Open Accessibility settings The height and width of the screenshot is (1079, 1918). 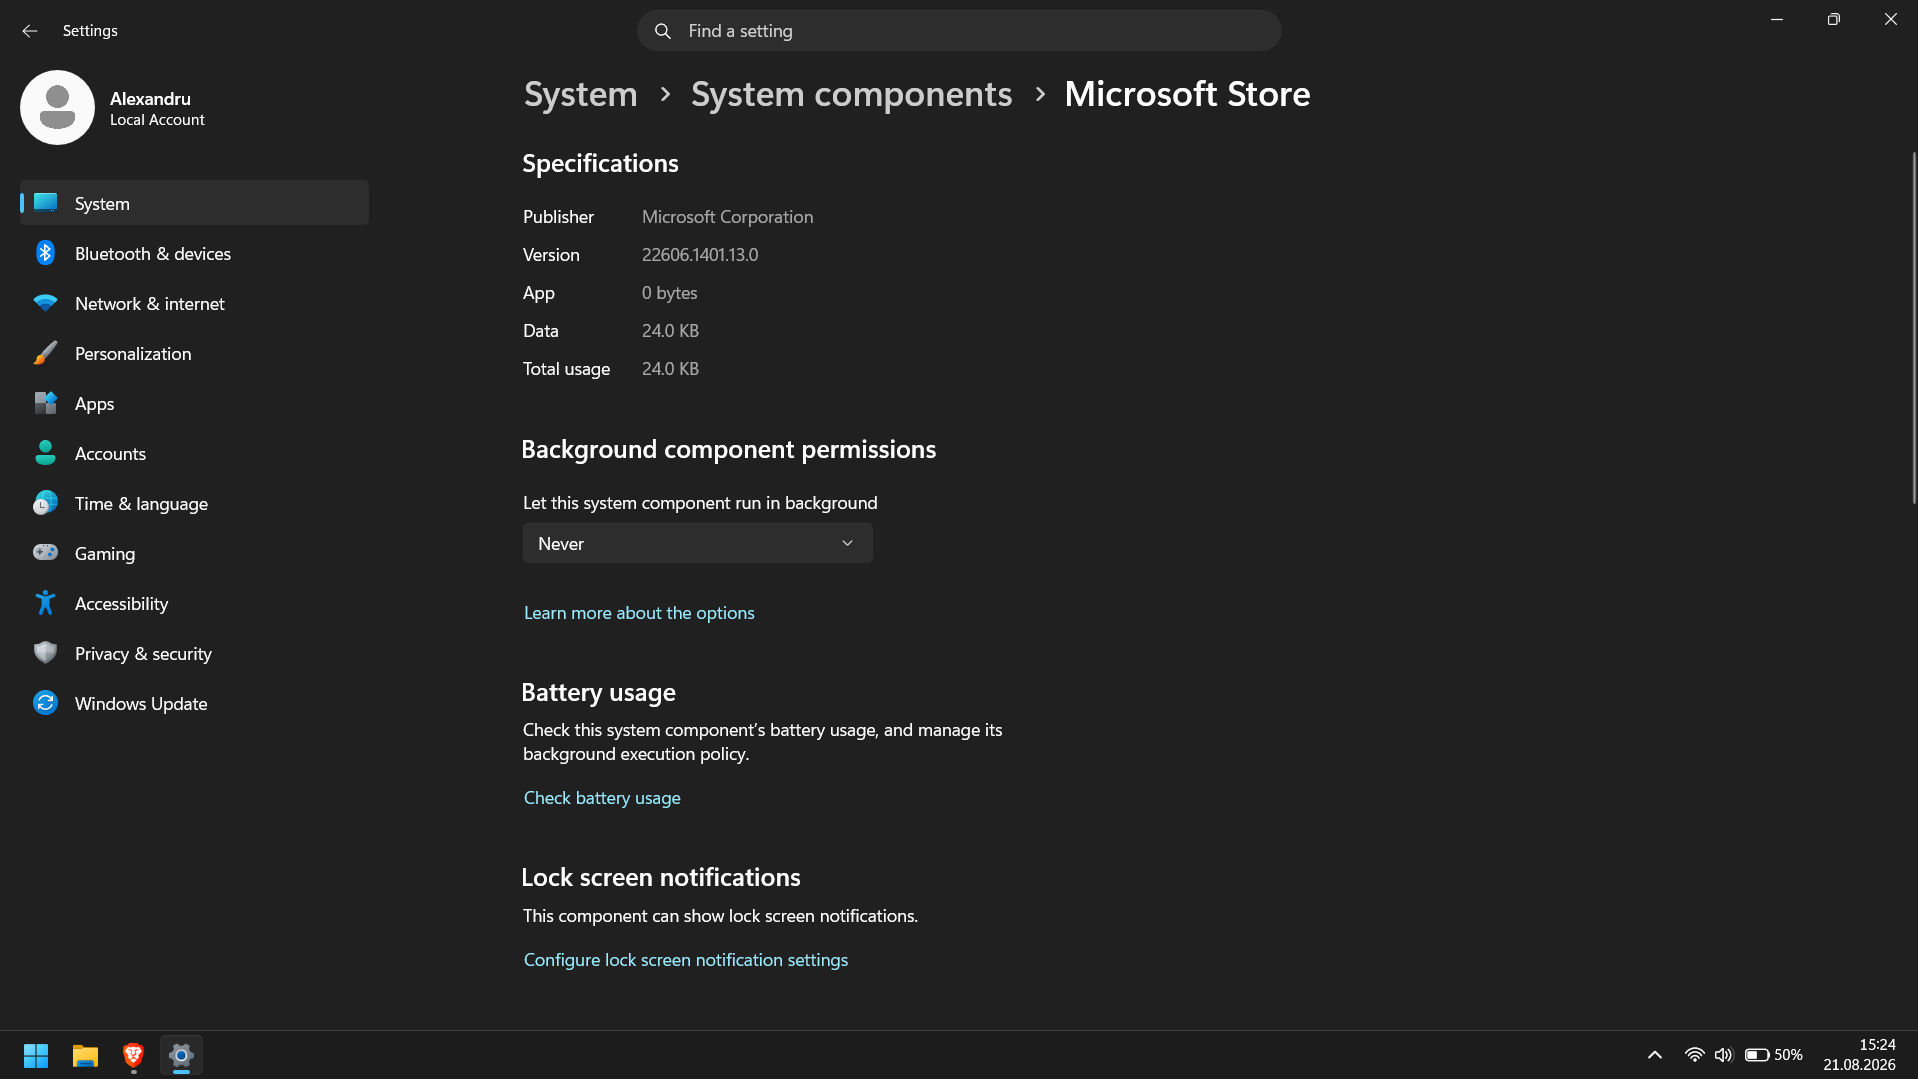[x=194, y=603]
